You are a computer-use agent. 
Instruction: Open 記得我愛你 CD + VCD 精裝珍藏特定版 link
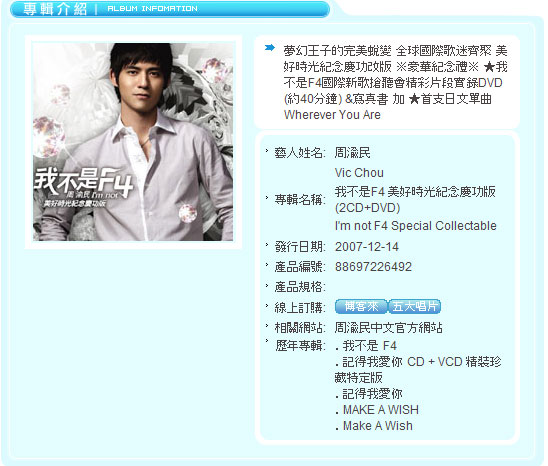[418, 370]
